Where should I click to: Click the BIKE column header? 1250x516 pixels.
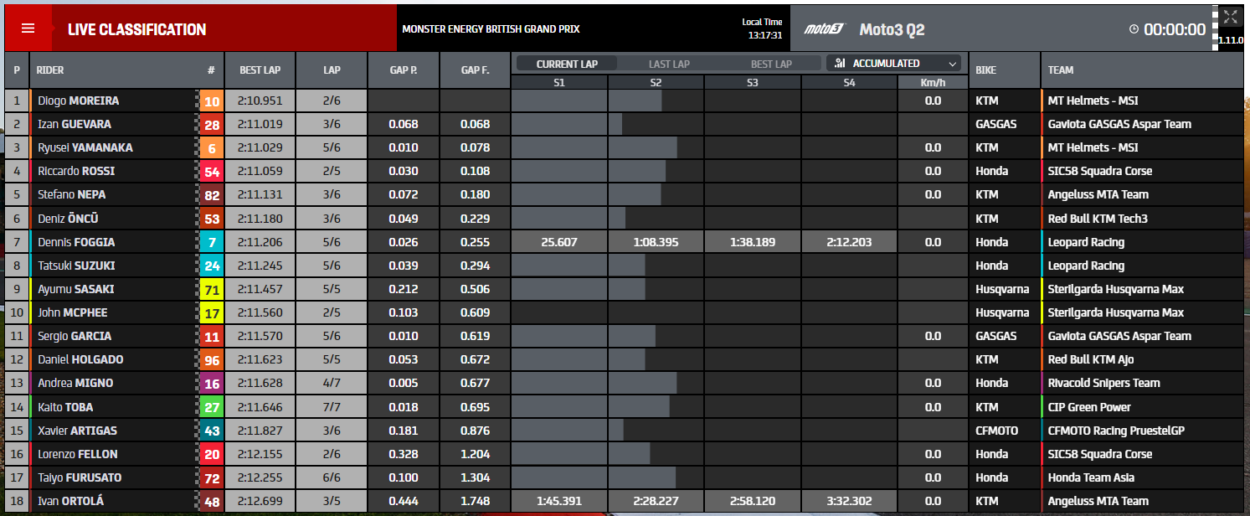986,71
